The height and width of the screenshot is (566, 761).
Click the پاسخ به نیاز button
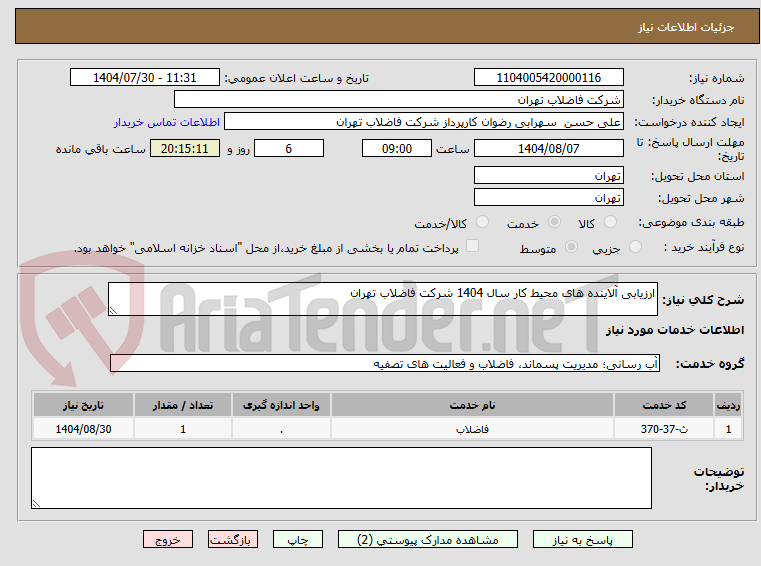[582, 539]
